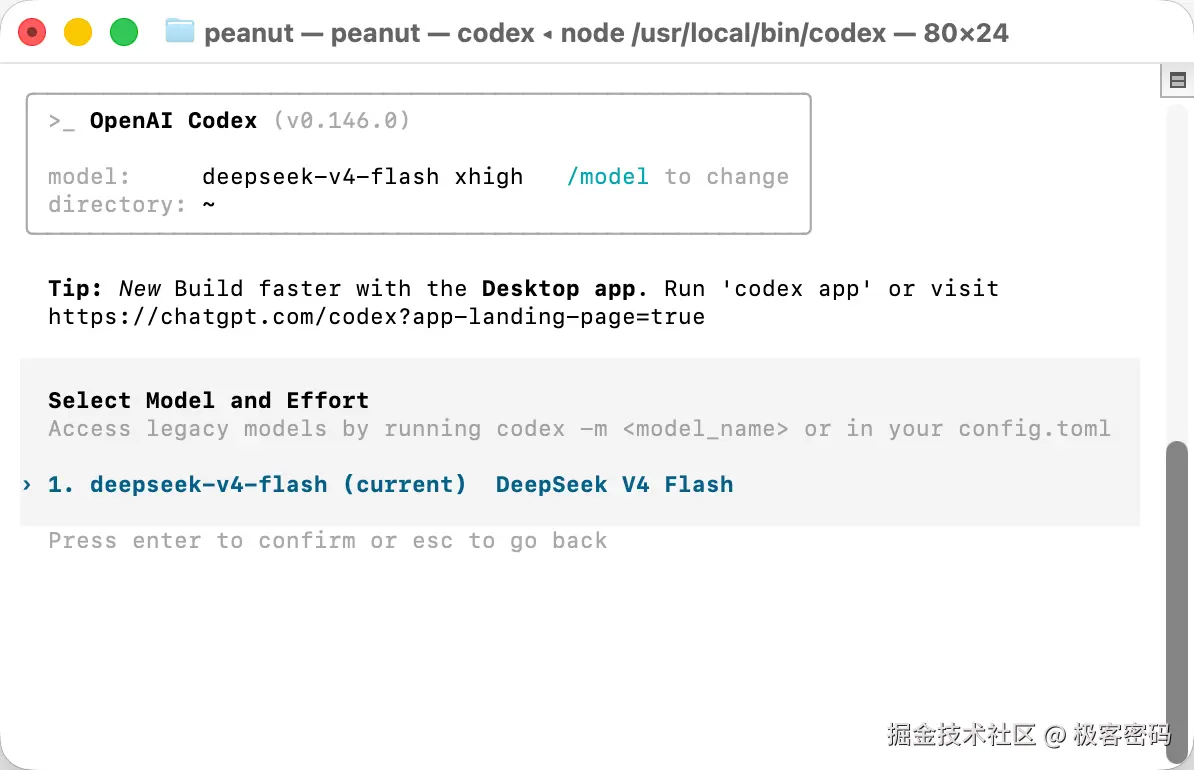The image size is (1194, 770).
Task: Click the 'directory:' label
Action: (x=117, y=205)
